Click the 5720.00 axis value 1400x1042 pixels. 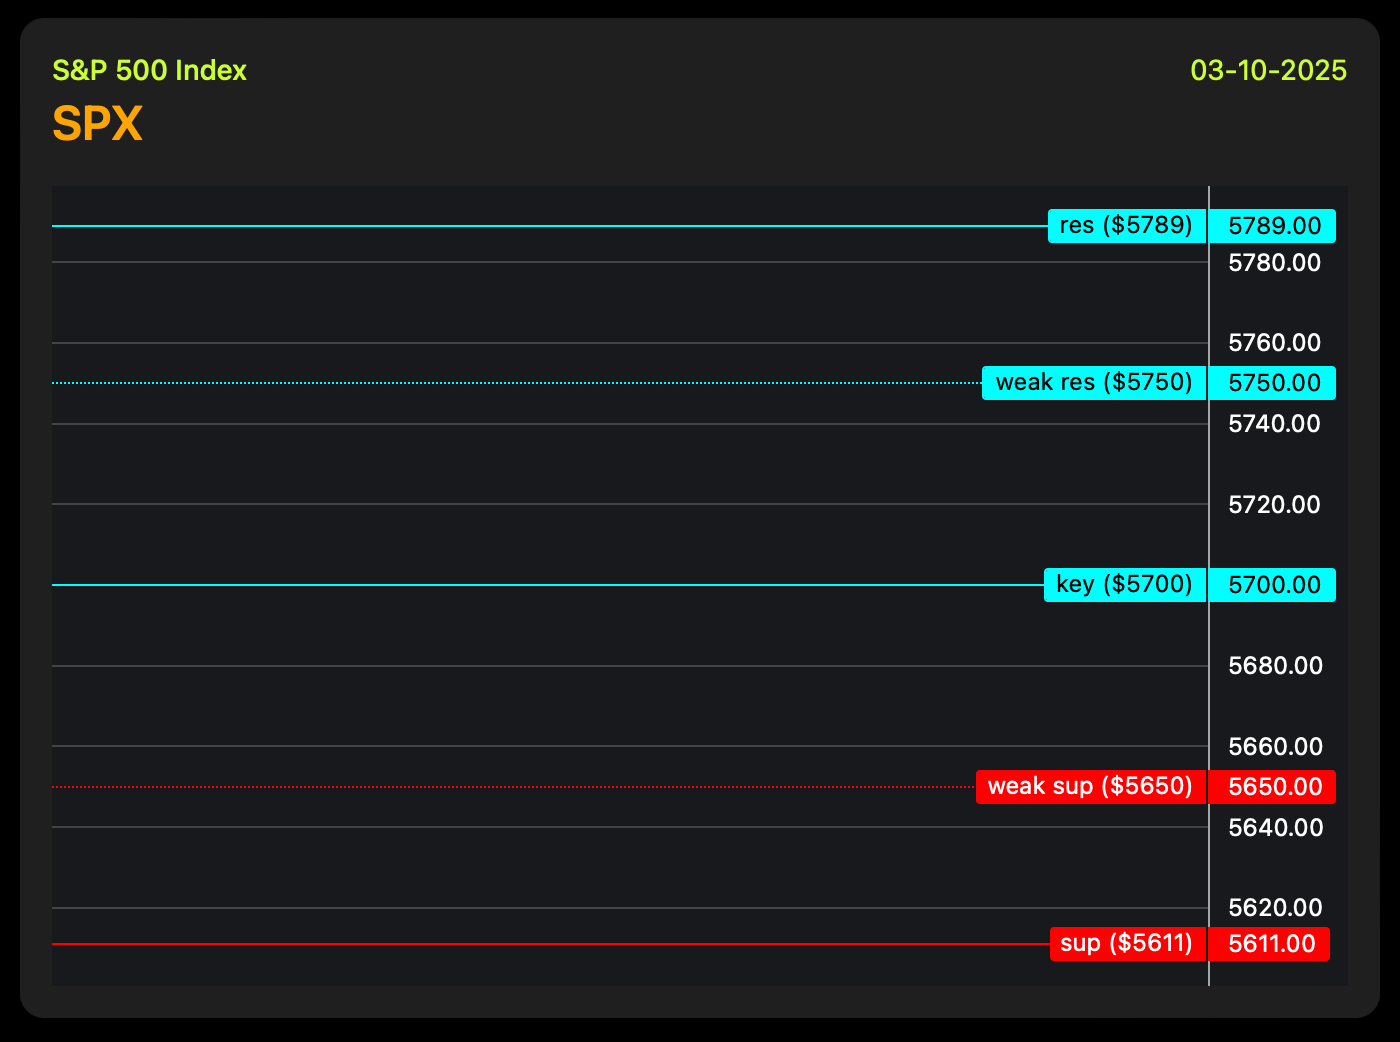pyautogui.click(x=1275, y=505)
